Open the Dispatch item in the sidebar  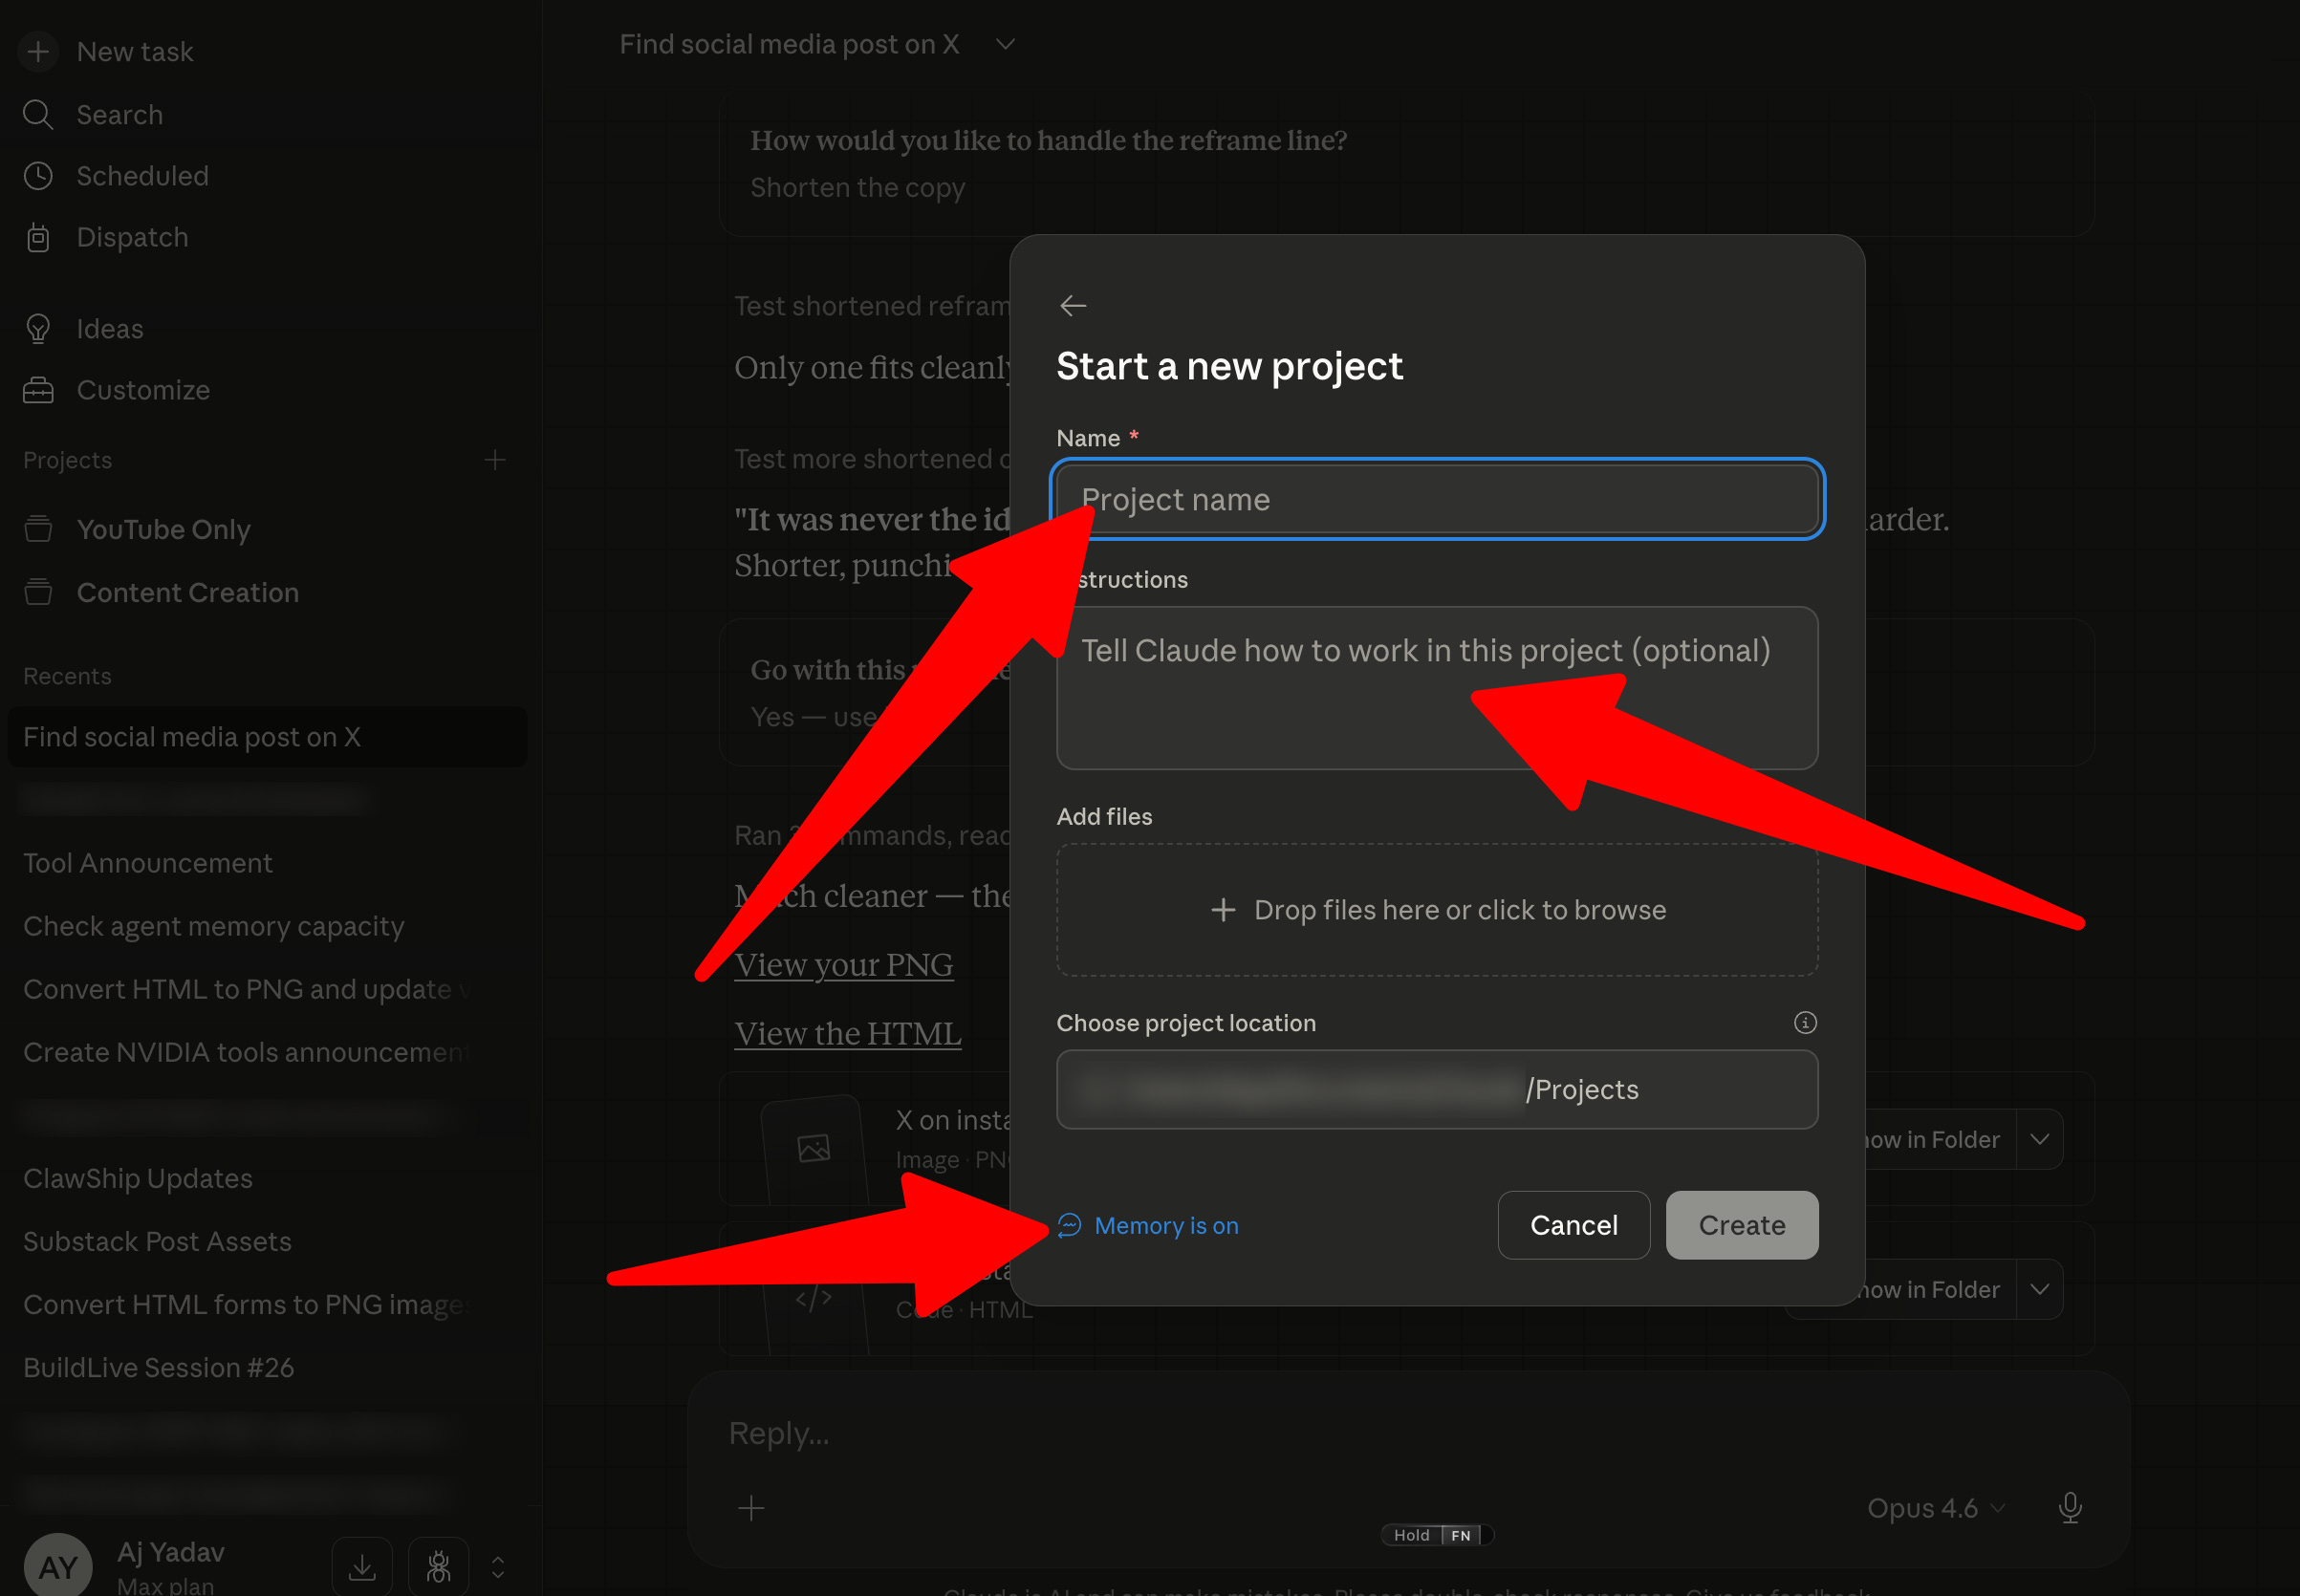[x=132, y=238]
